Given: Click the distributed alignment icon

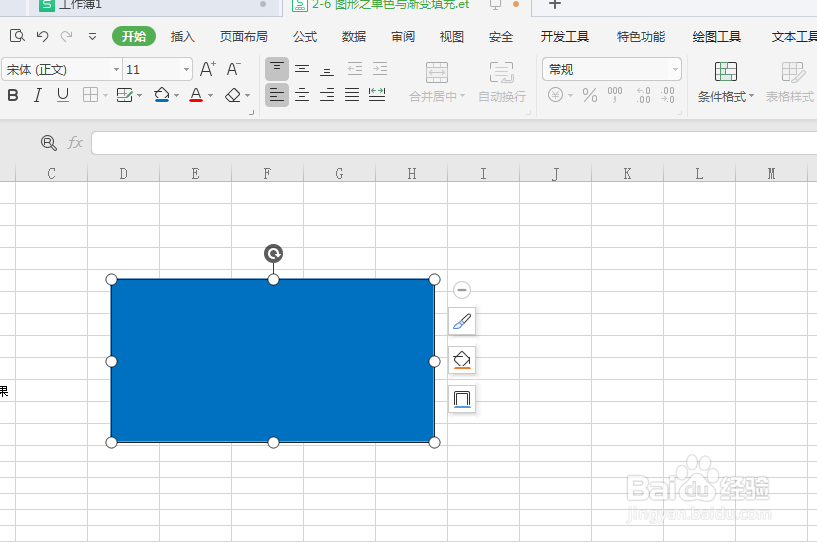Looking at the screenshot, I should pos(377,95).
